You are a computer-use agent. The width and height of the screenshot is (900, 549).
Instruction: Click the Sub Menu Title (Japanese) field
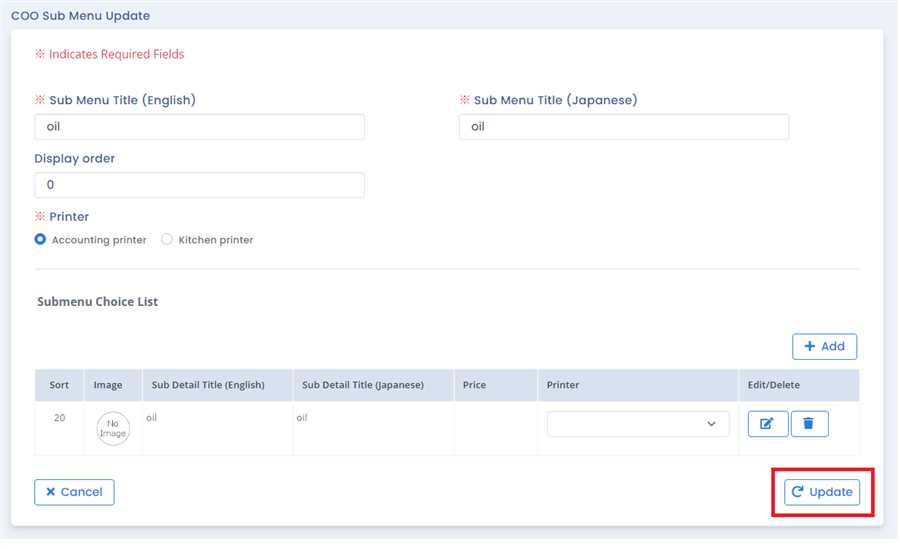(x=623, y=127)
